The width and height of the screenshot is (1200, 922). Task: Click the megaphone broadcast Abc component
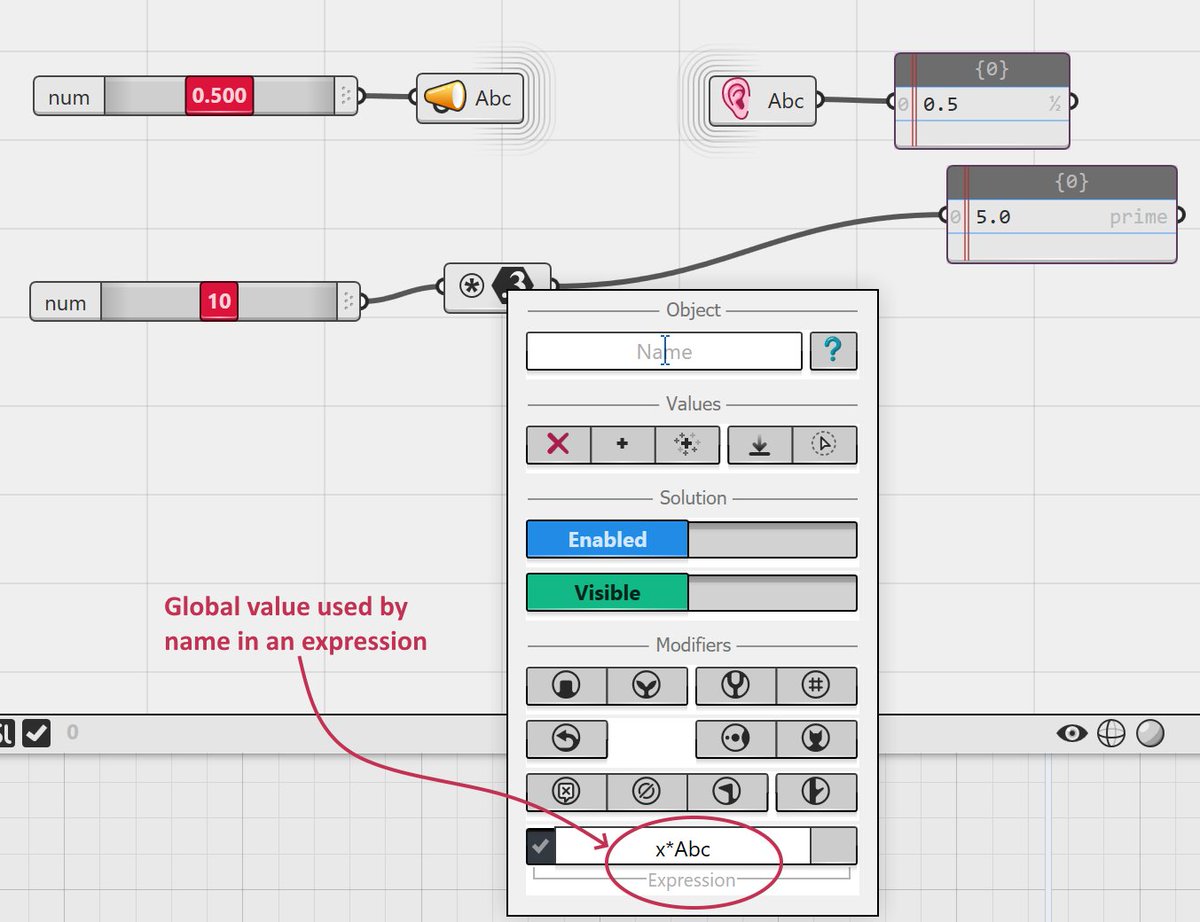pos(470,97)
